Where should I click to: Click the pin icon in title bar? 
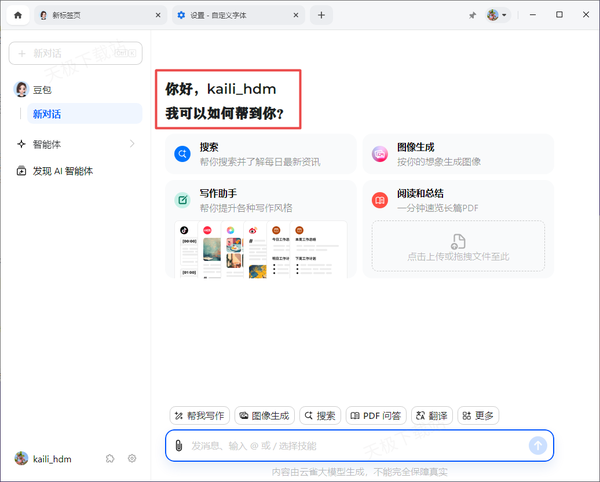point(472,16)
